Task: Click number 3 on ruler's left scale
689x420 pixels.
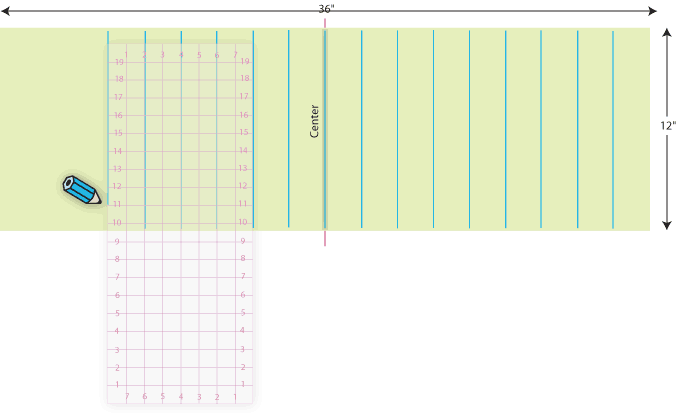Action: click(x=117, y=350)
